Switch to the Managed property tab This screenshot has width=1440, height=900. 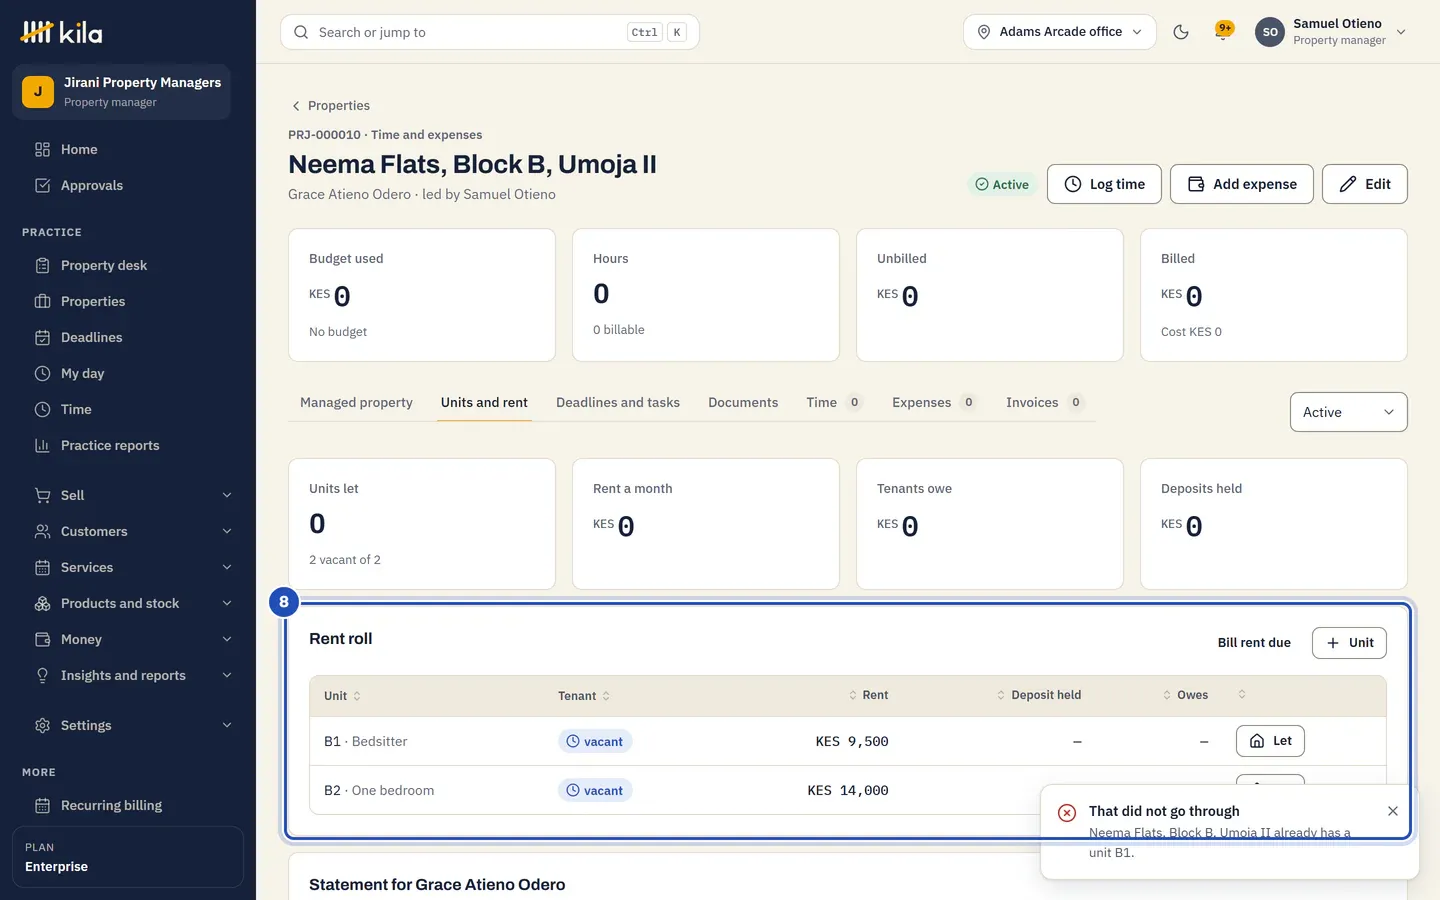coord(356,402)
